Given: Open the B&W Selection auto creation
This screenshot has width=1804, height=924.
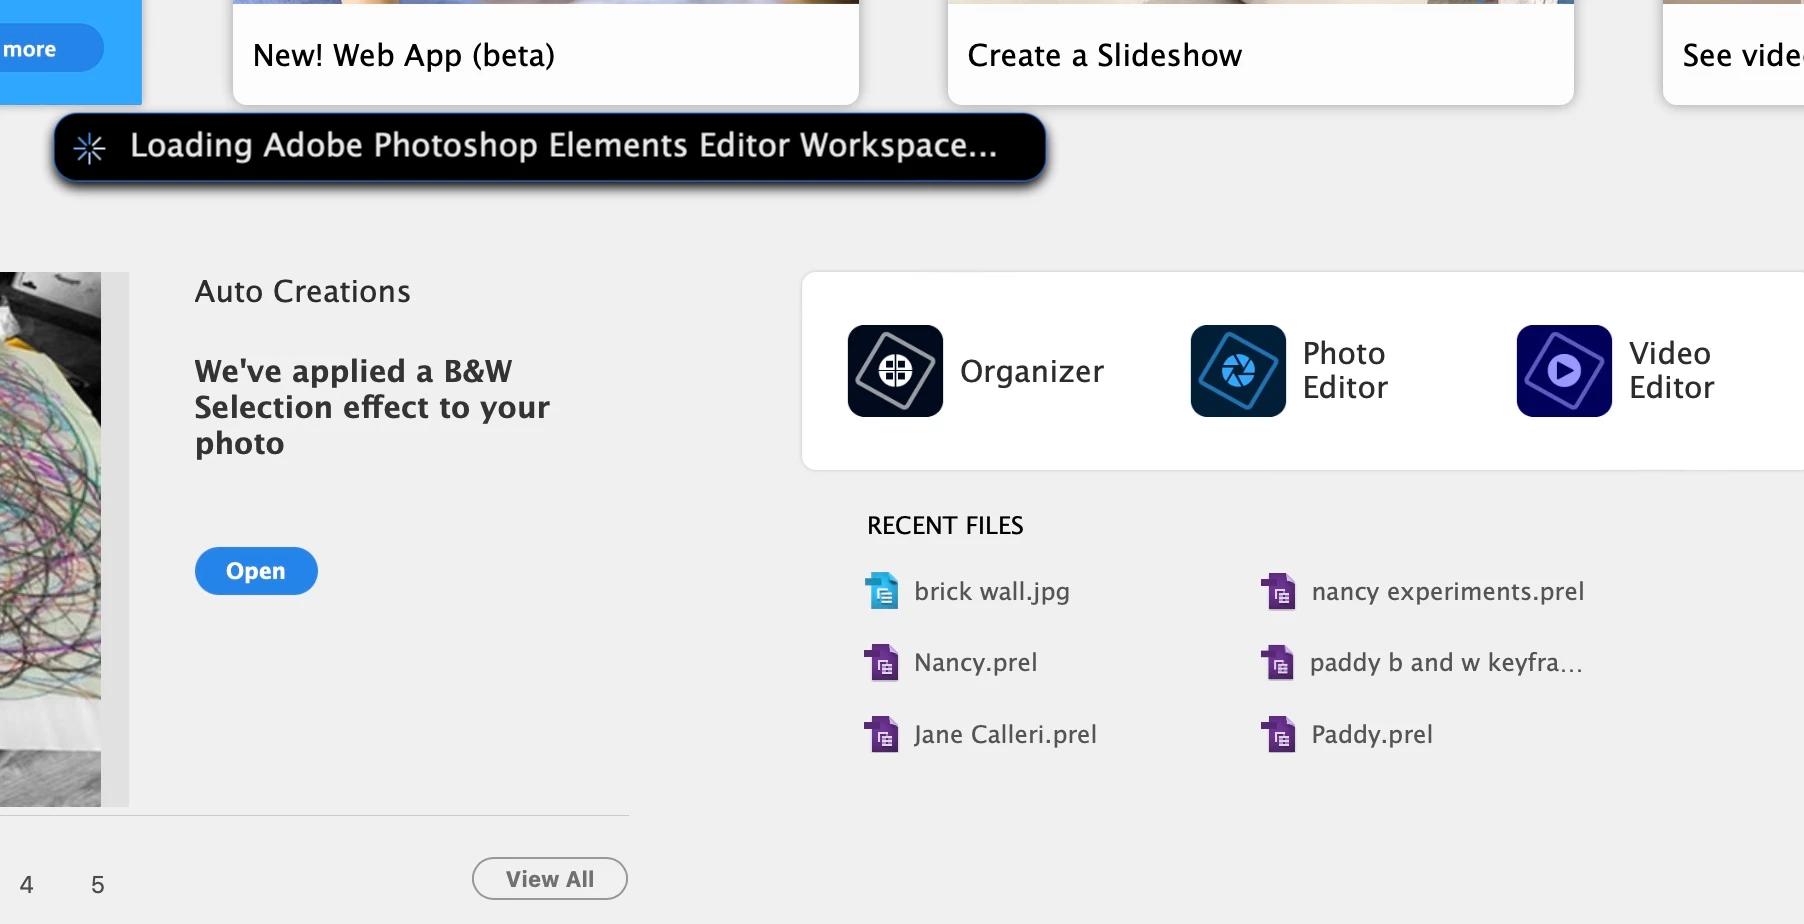Looking at the screenshot, I should (256, 571).
